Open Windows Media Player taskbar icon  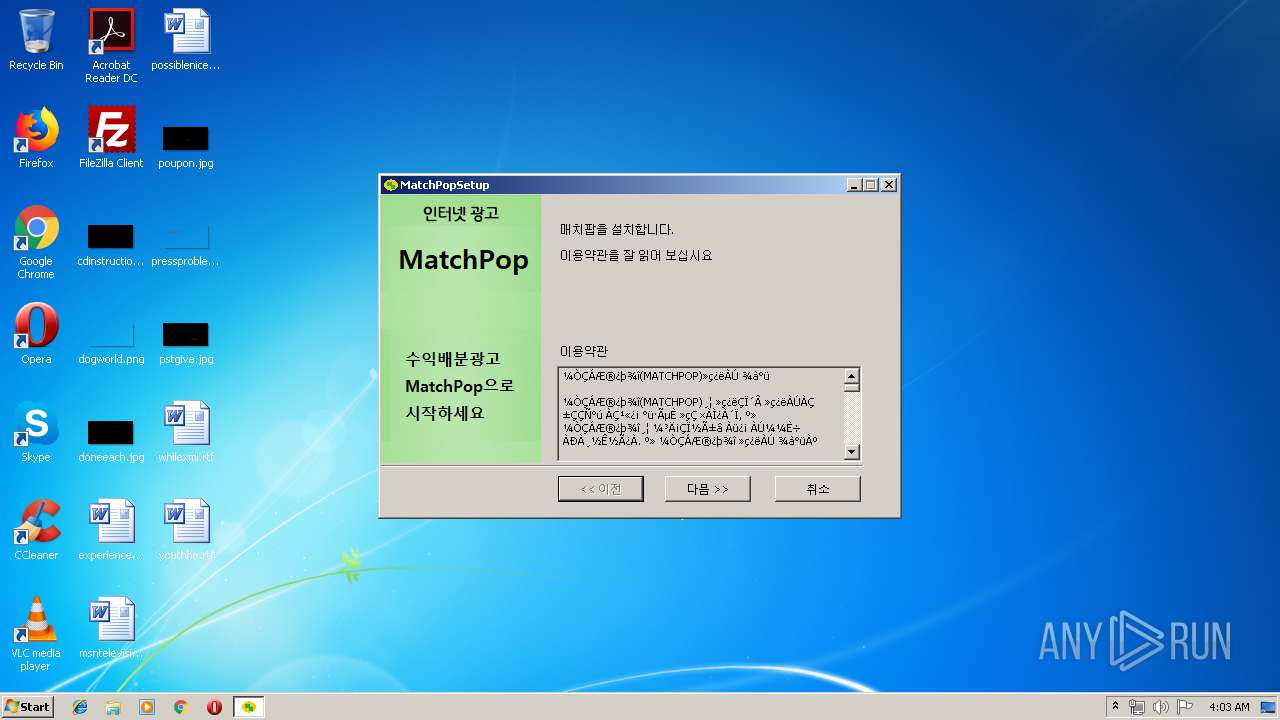pyautogui.click(x=147, y=707)
